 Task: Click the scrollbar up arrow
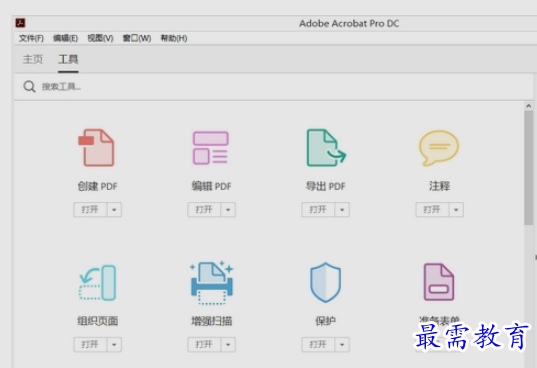click(528, 106)
